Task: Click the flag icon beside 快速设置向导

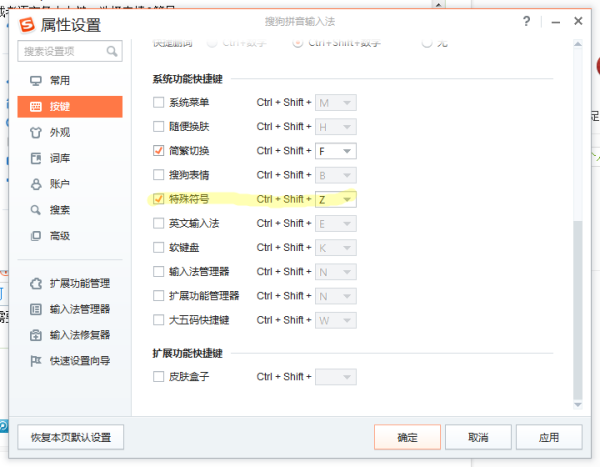Action: [x=36, y=361]
